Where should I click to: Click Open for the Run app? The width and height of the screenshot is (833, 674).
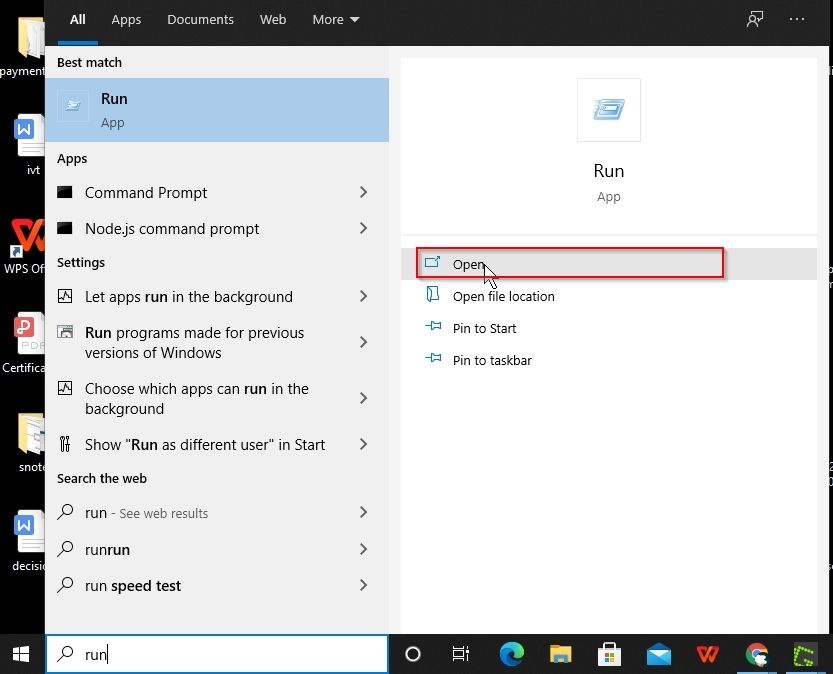coord(609,264)
